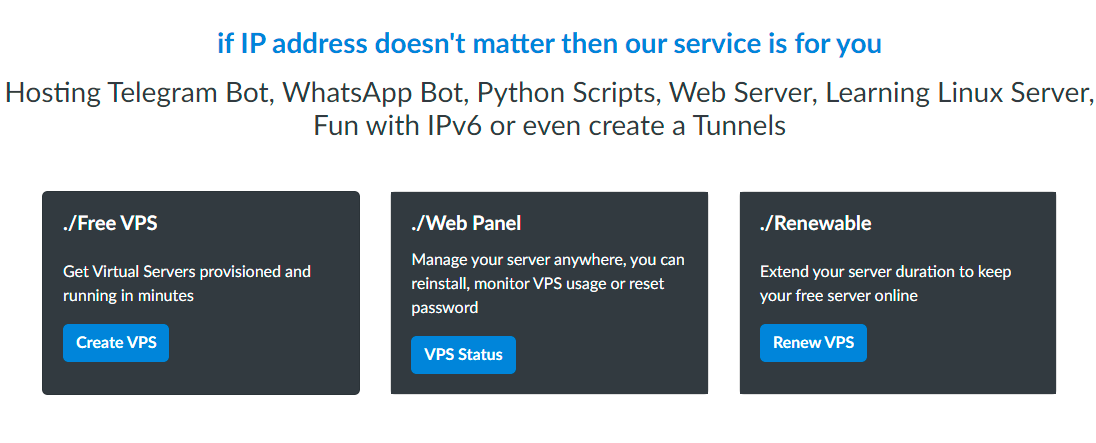The image size is (1096, 443).
Task: Click "your free server online" text line
Action: point(839,296)
